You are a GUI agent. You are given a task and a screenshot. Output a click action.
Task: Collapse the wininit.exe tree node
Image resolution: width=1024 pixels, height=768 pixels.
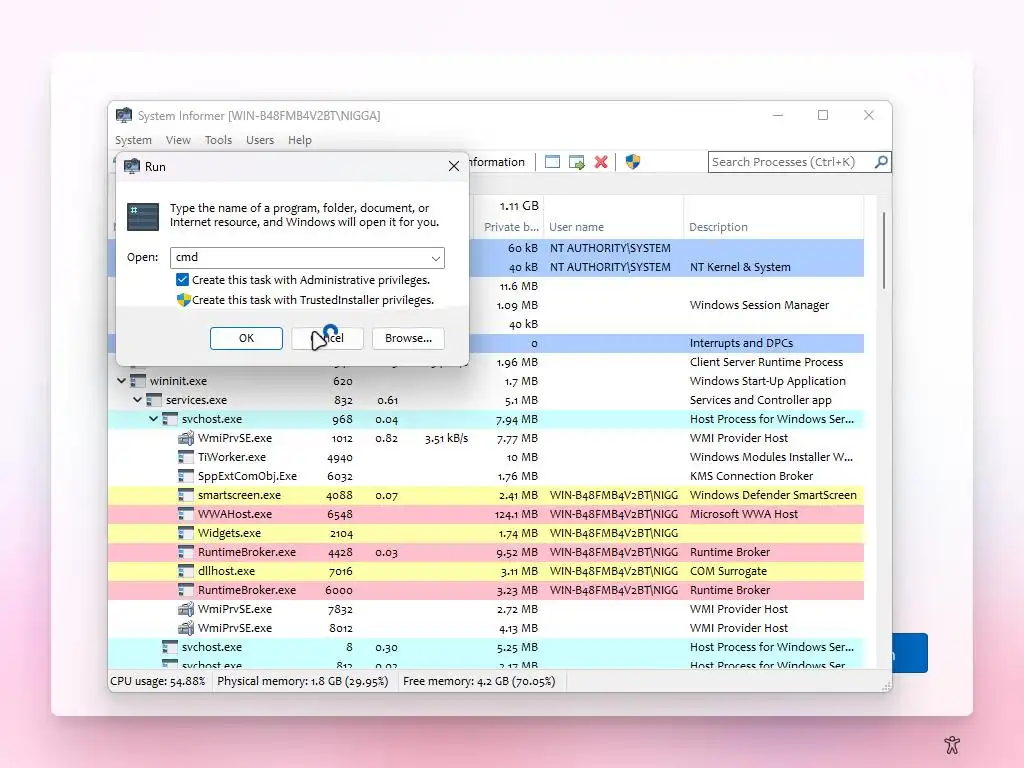coord(121,380)
